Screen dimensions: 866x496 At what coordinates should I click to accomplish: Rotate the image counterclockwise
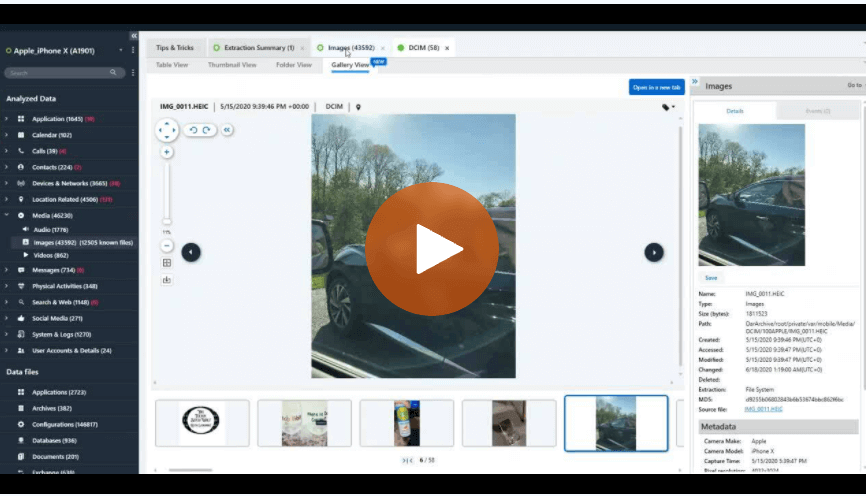pos(194,130)
